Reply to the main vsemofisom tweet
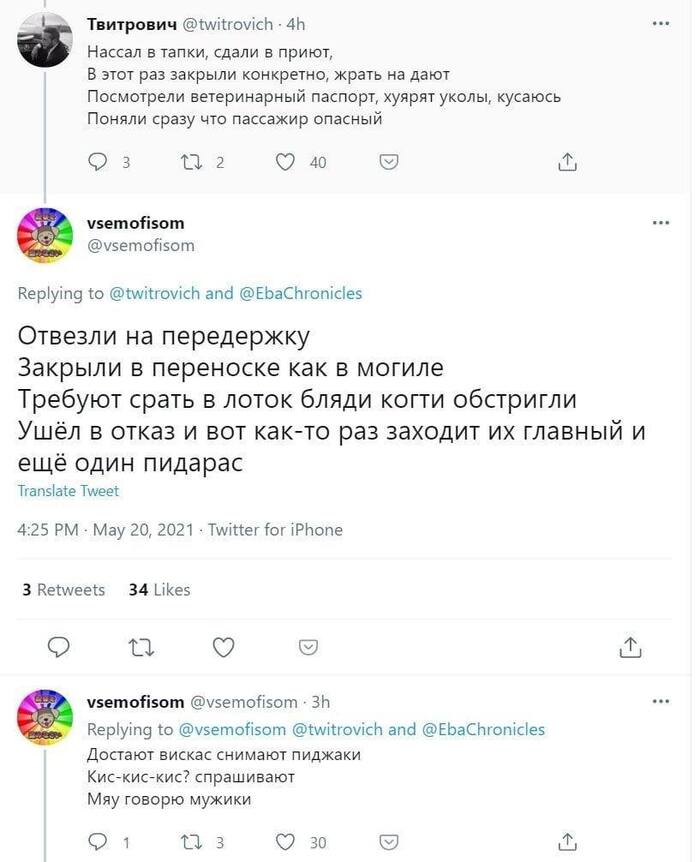The image size is (700, 862). click(x=59, y=648)
